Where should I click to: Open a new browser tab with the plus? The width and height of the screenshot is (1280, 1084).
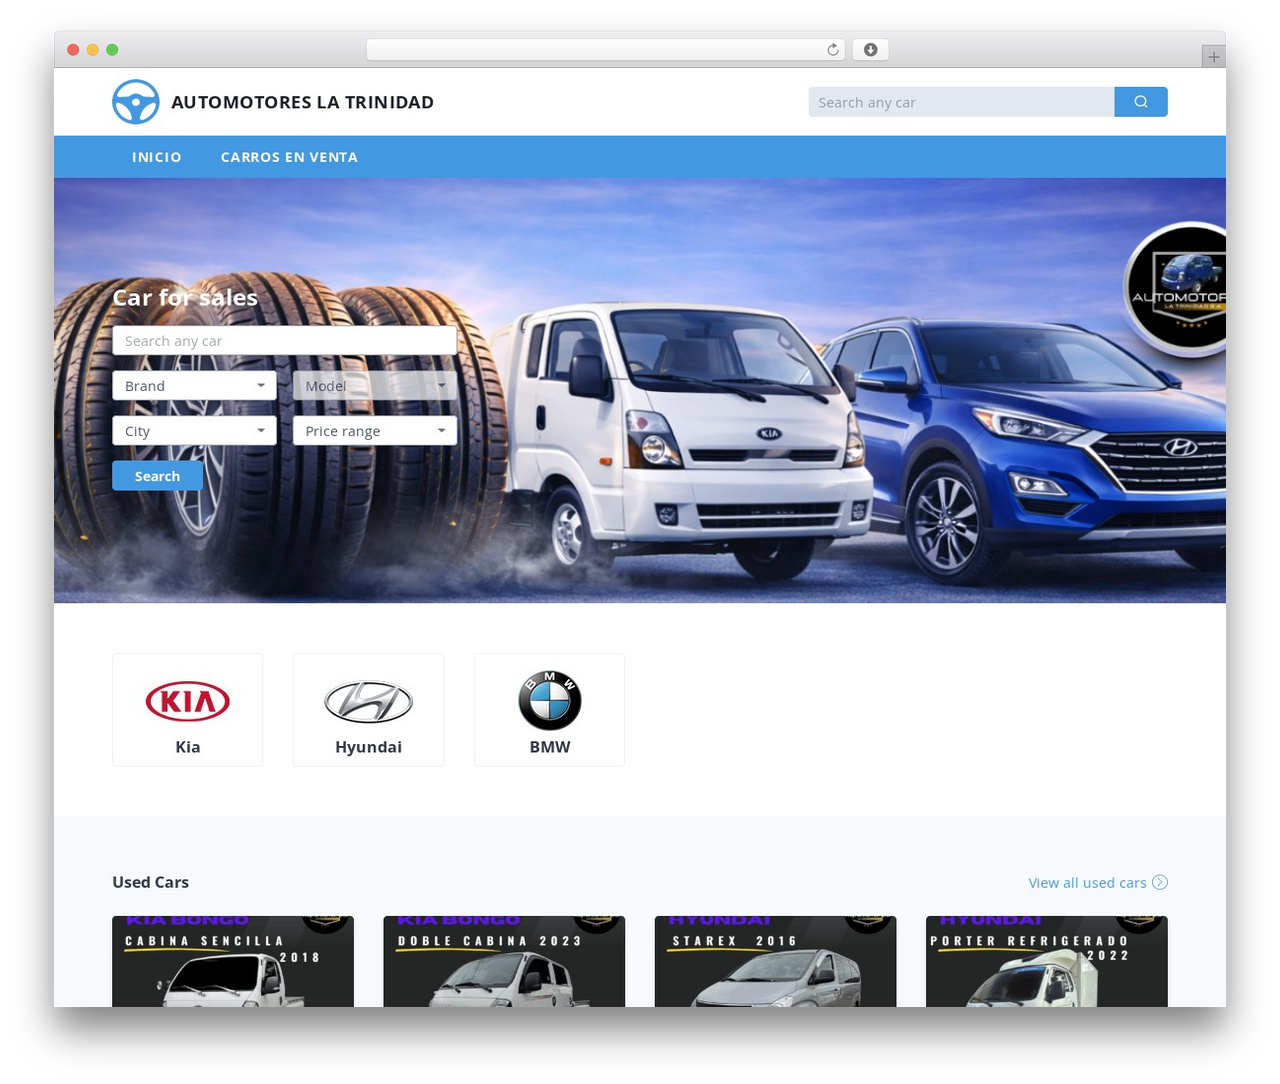pos(1214,57)
